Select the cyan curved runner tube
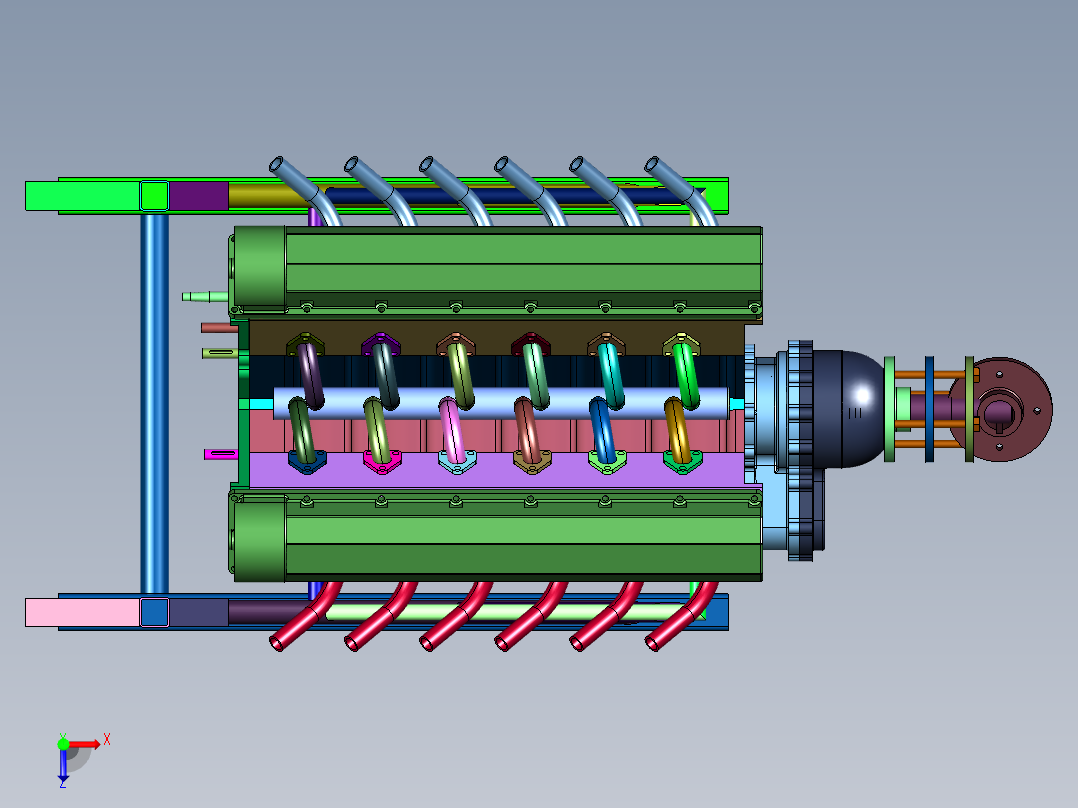The image size is (1078, 808). (610, 377)
